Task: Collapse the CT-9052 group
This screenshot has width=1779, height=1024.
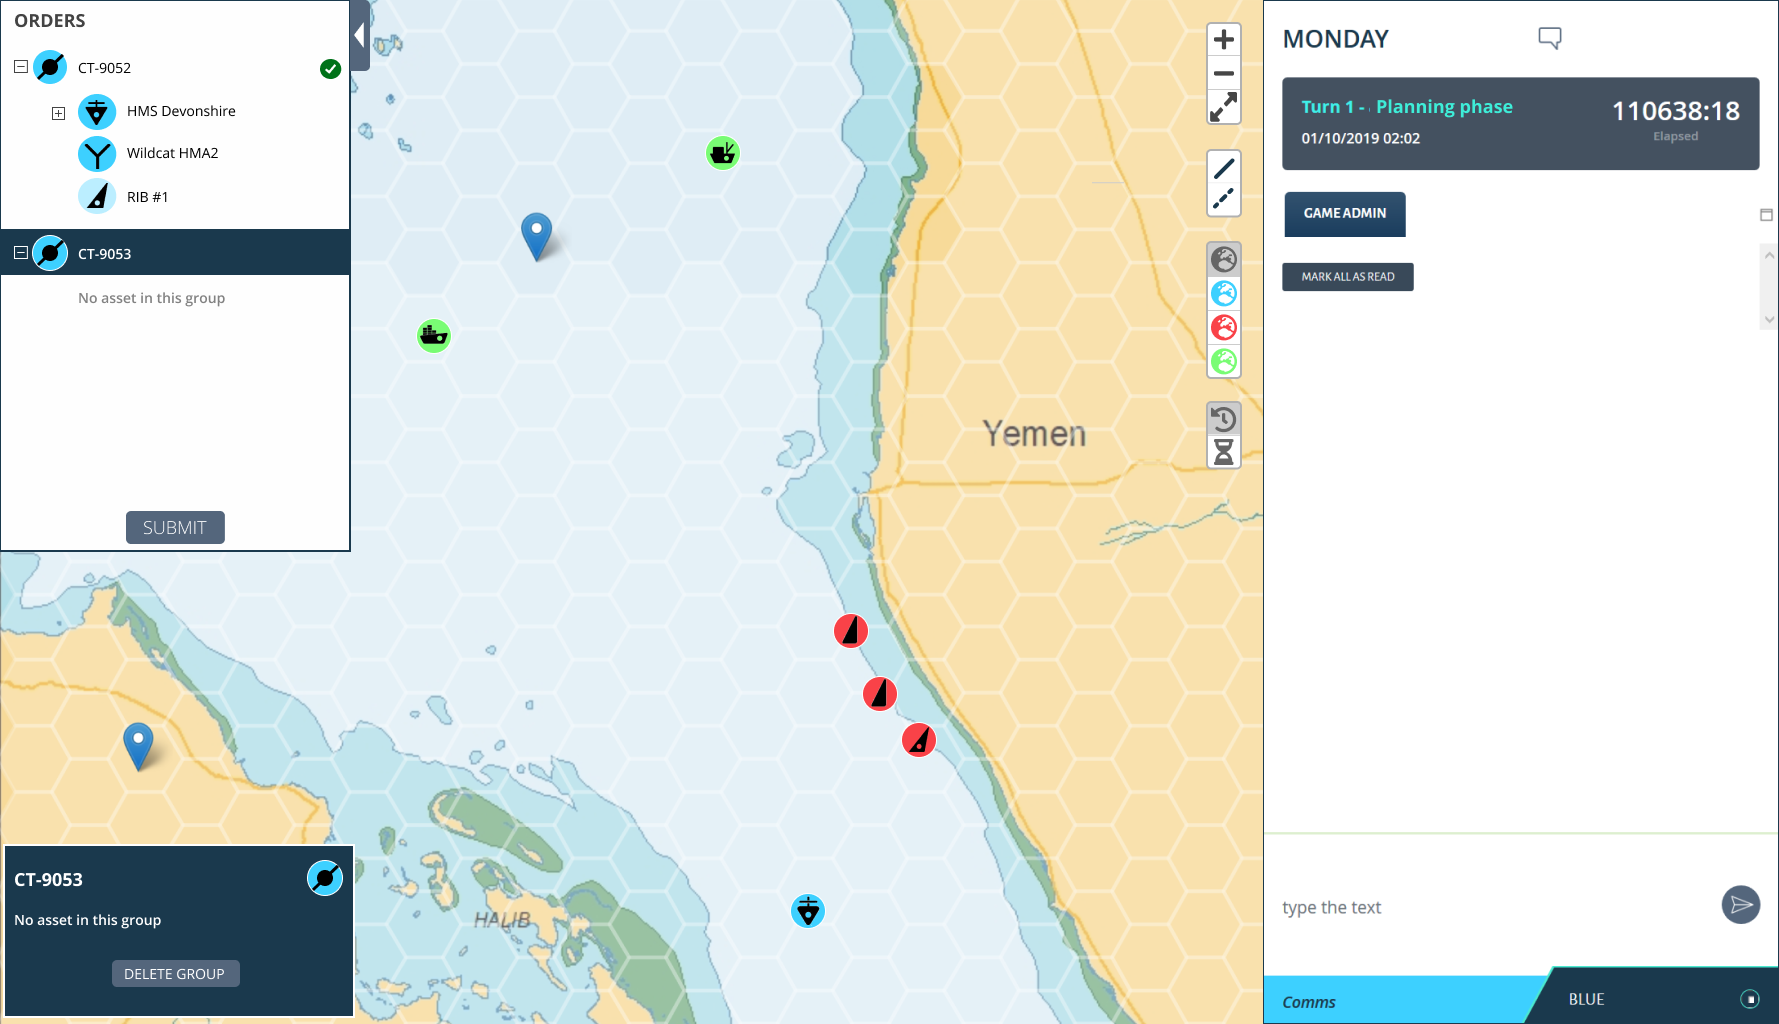Action: pyautogui.click(x=21, y=67)
